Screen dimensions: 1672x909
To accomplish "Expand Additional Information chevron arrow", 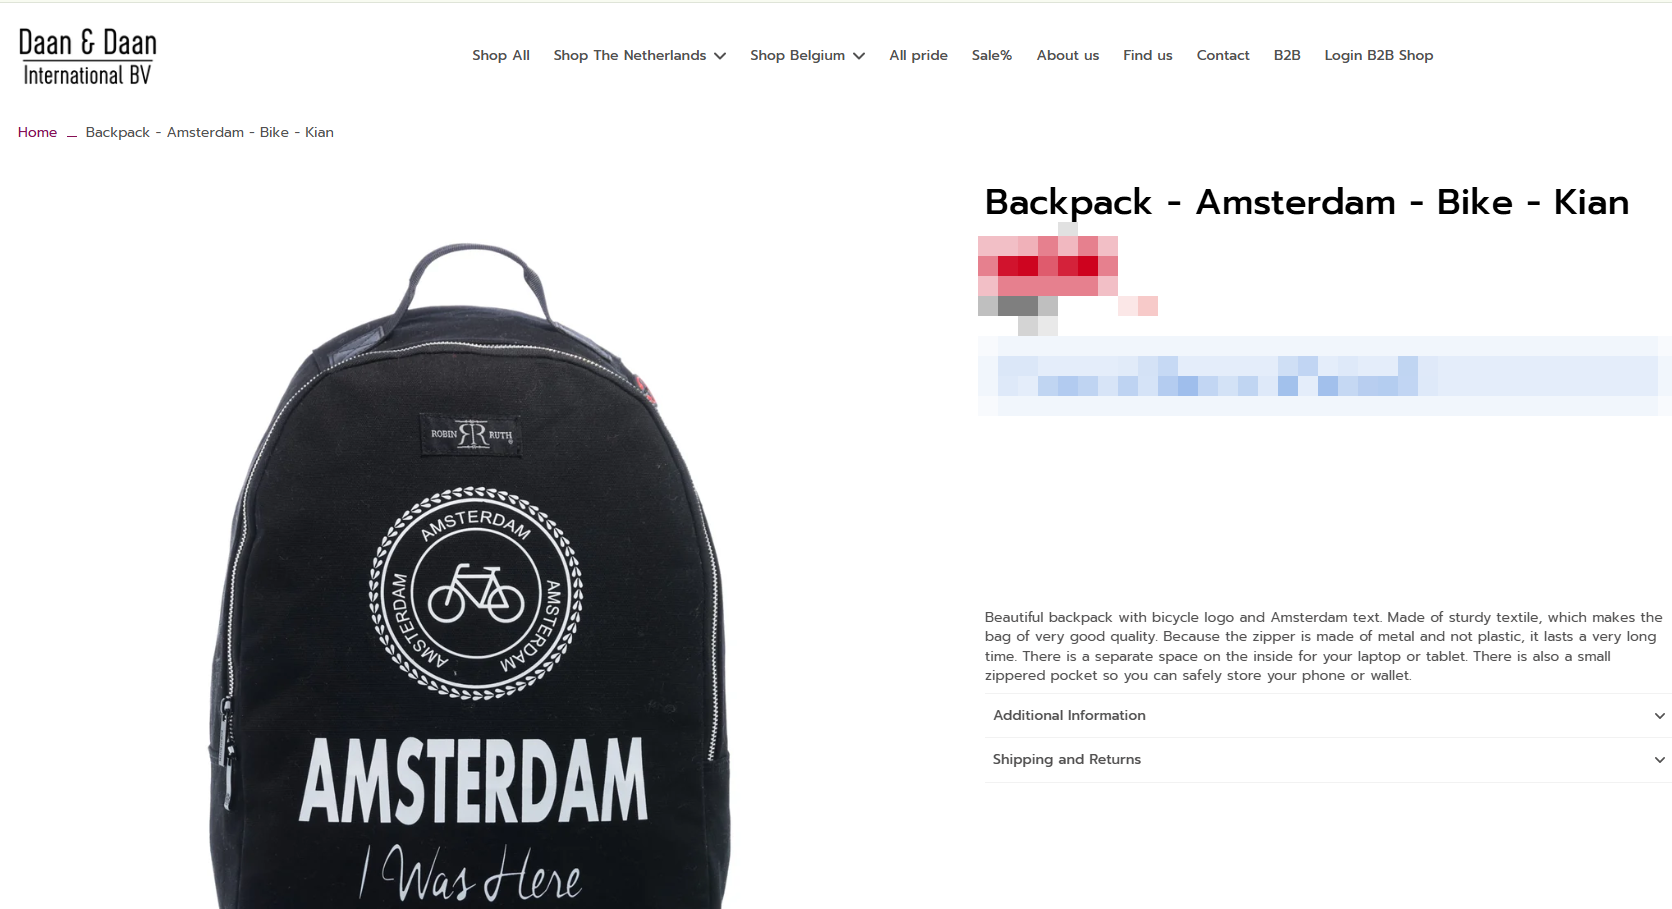I will coord(1660,716).
